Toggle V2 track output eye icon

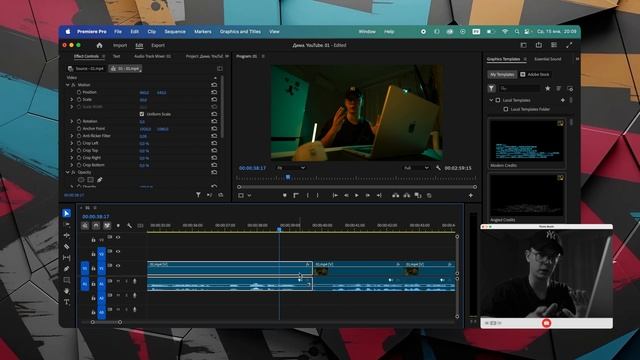[x=118, y=251]
